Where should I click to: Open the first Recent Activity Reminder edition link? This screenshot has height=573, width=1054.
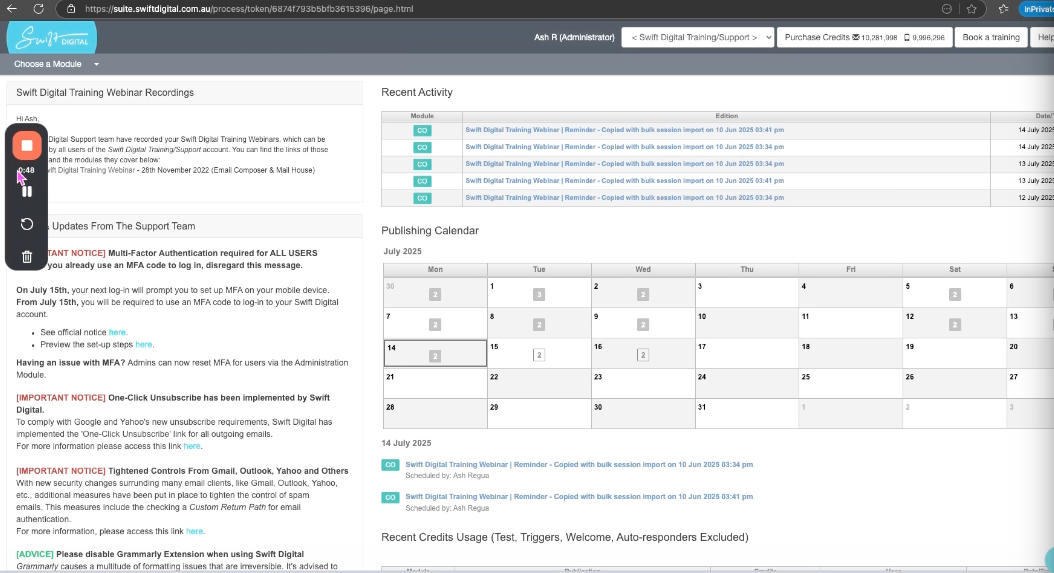[624, 130]
